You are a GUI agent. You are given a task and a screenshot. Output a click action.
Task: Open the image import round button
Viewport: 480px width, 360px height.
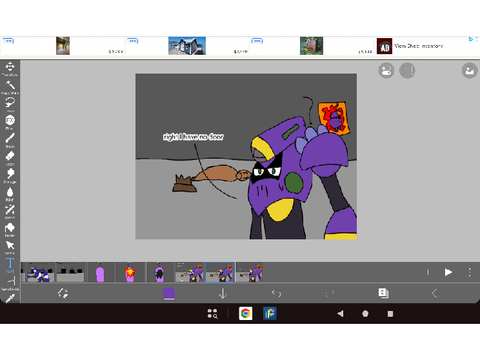tap(470, 71)
